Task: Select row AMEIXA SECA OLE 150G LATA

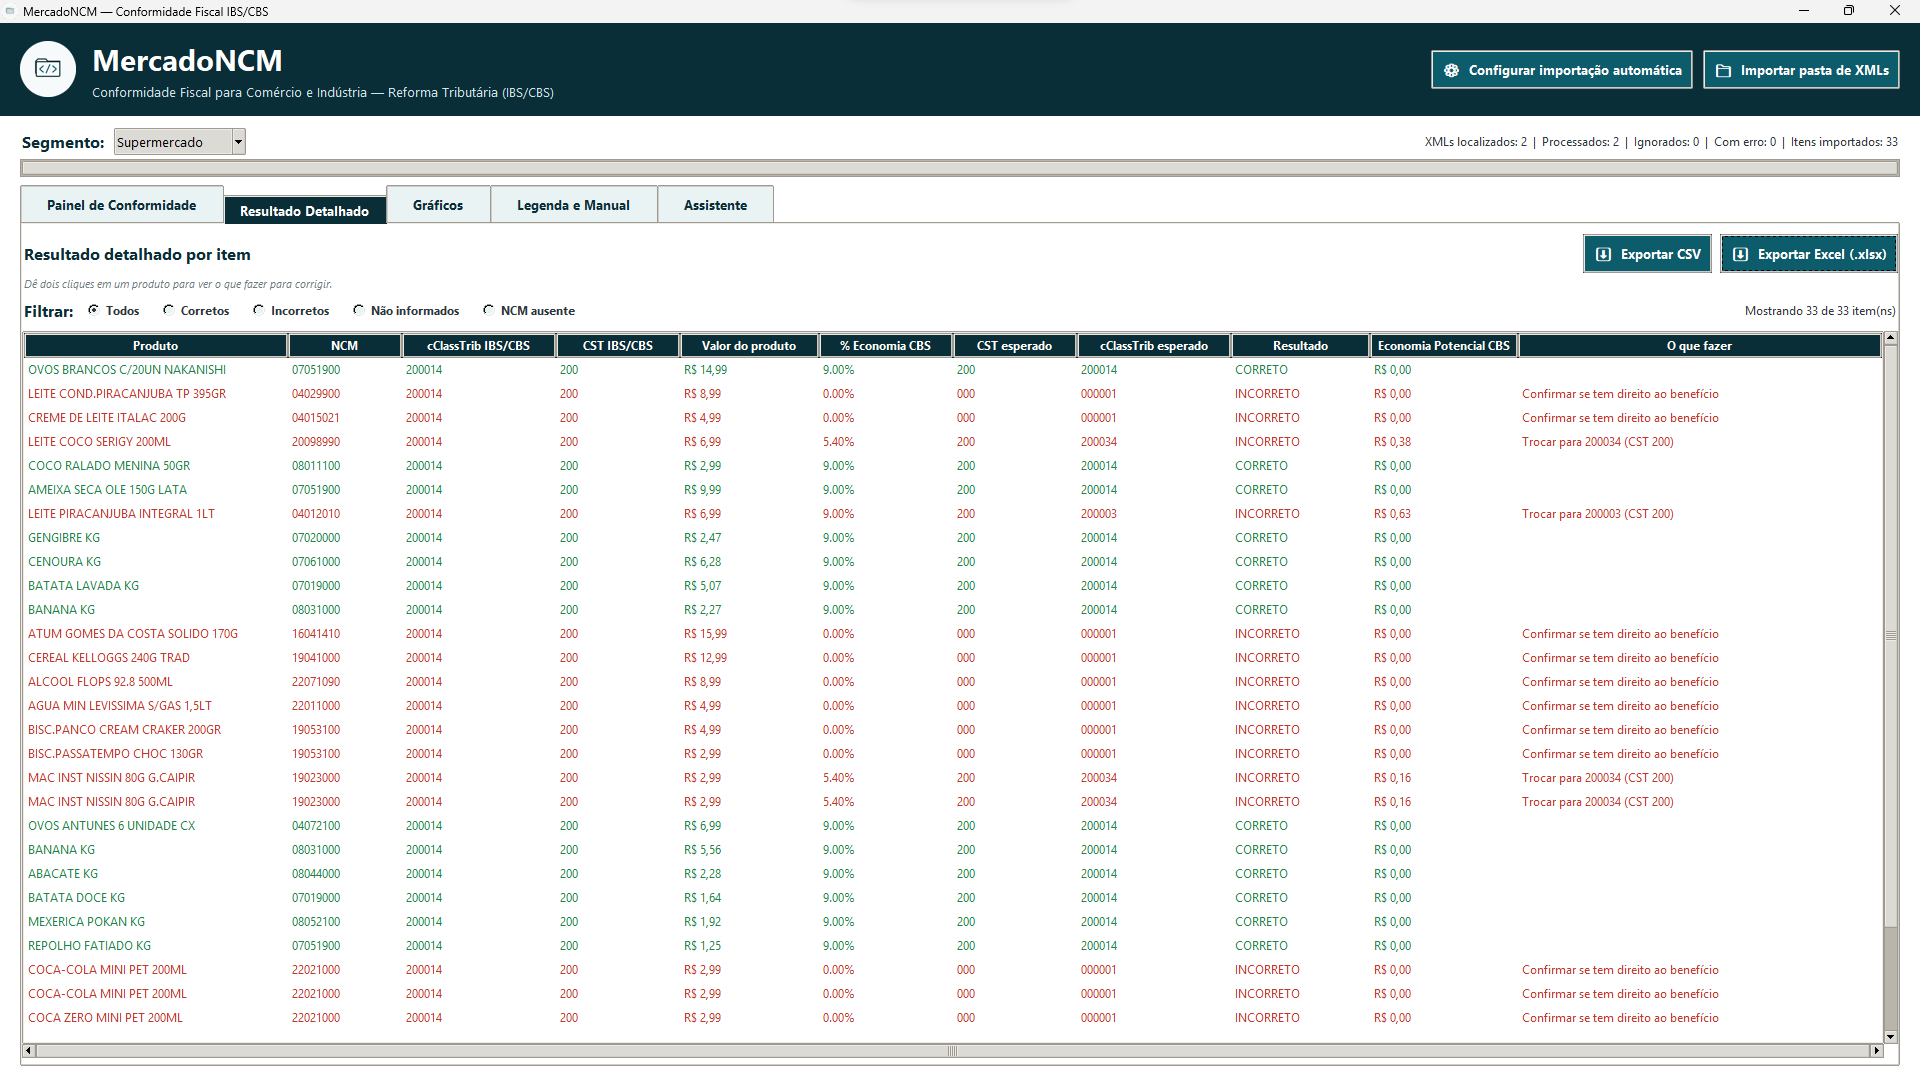Action: [x=953, y=490]
